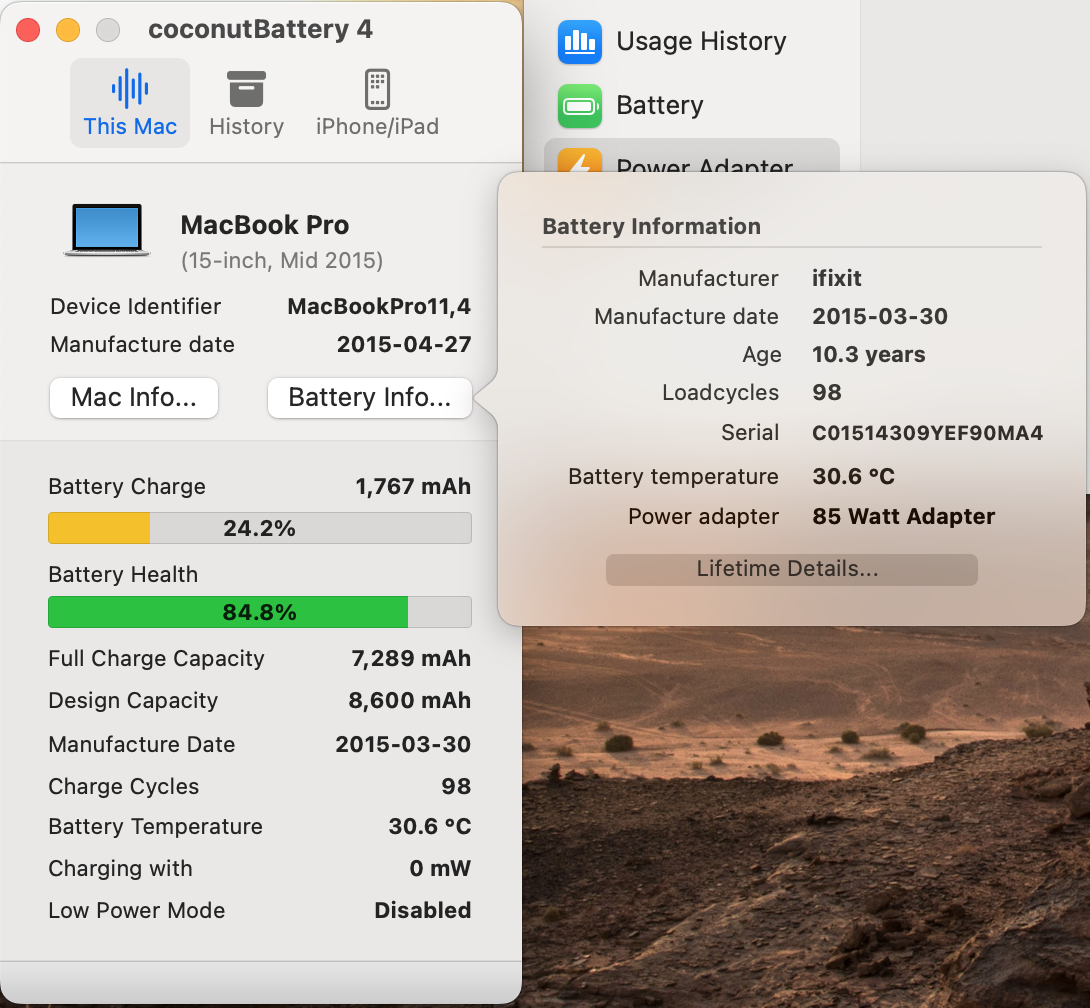The width and height of the screenshot is (1090, 1008).
Task: Open the Mac Info... button
Action: 133,398
